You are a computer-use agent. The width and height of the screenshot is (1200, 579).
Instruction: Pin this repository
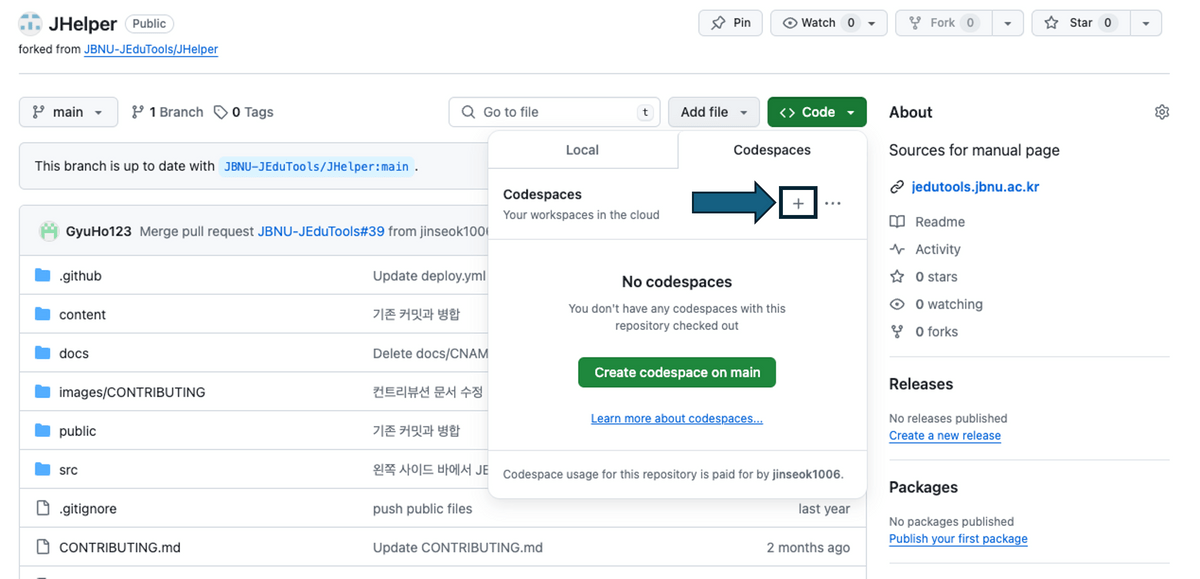tap(730, 22)
